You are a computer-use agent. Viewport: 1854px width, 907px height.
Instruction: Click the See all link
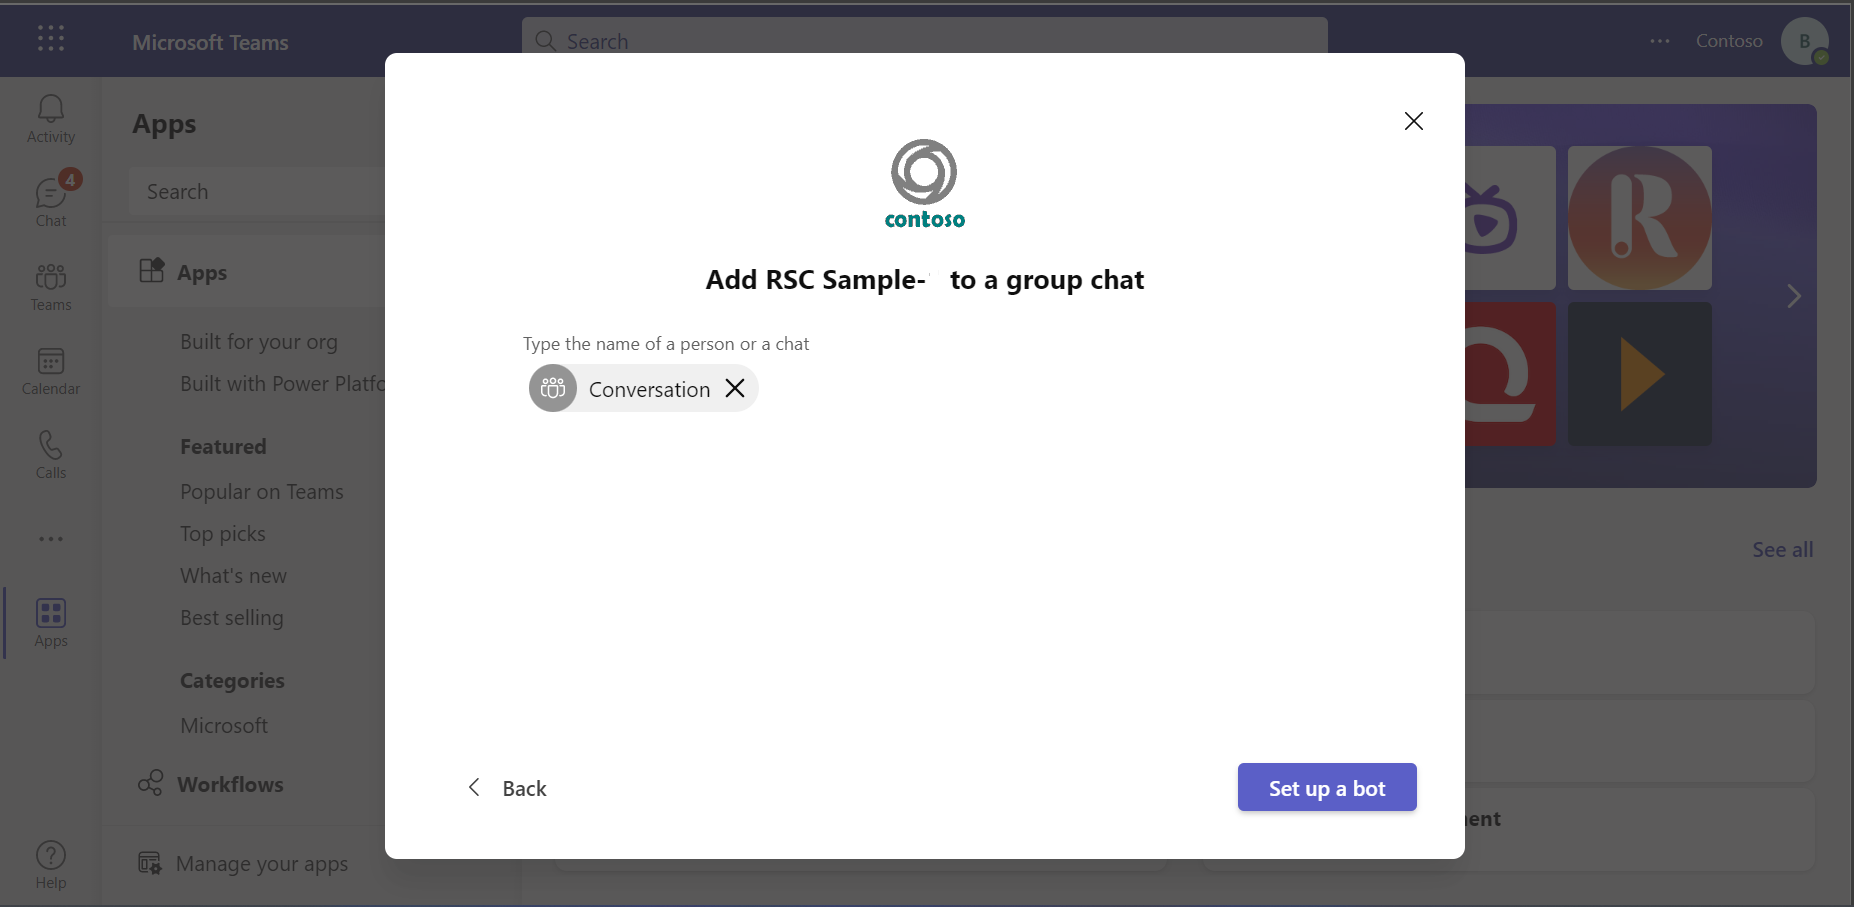[1782, 550]
